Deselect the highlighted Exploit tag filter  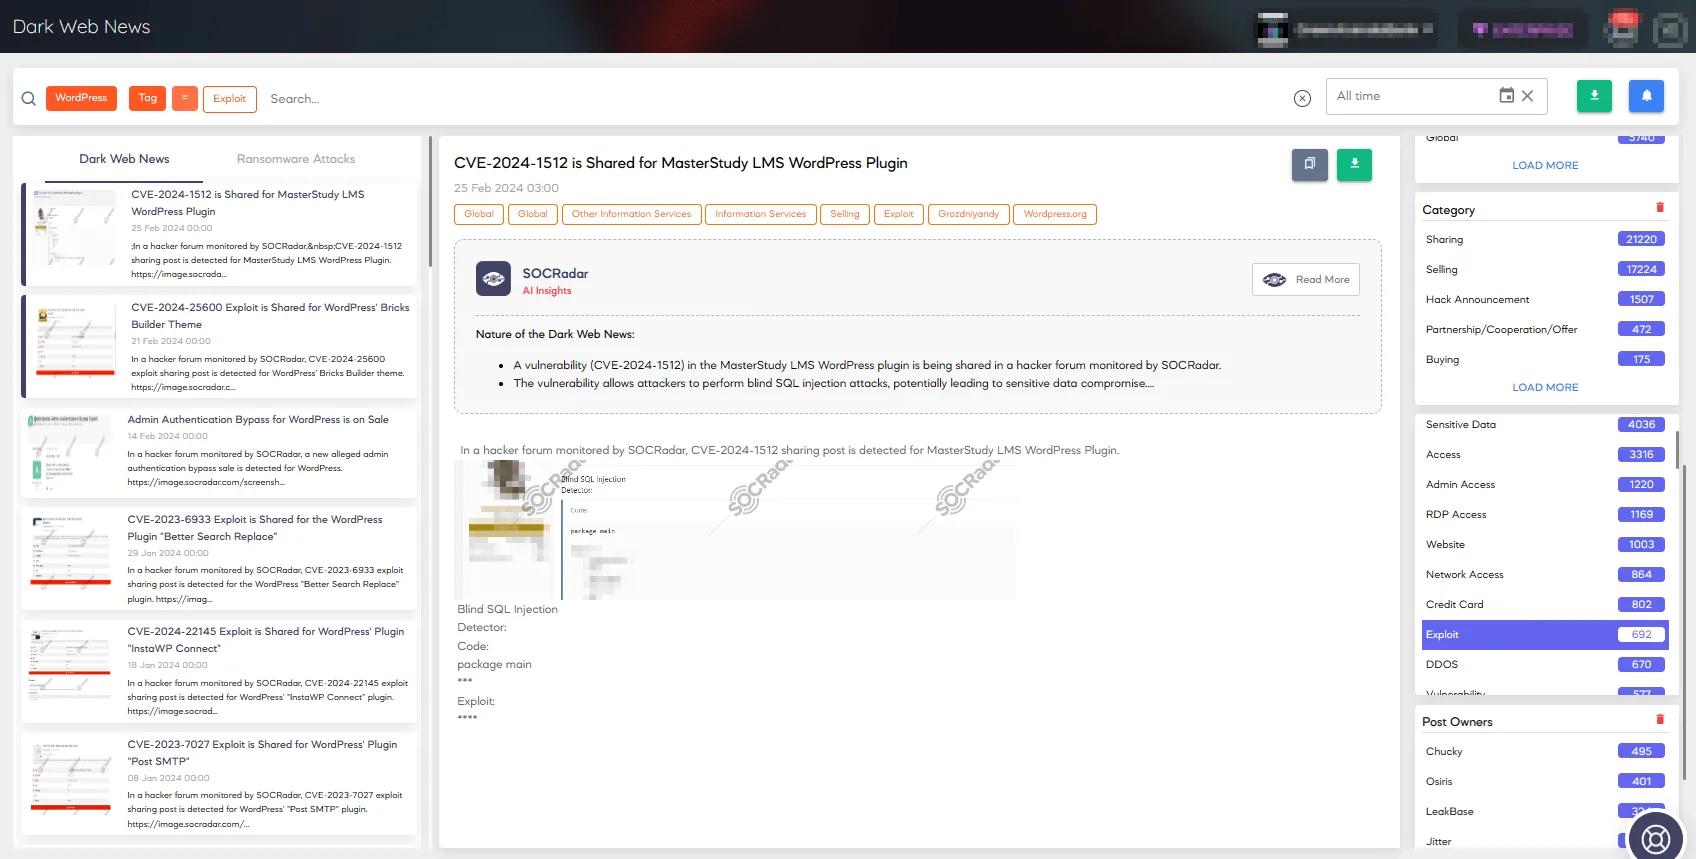pyautogui.click(x=1545, y=635)
